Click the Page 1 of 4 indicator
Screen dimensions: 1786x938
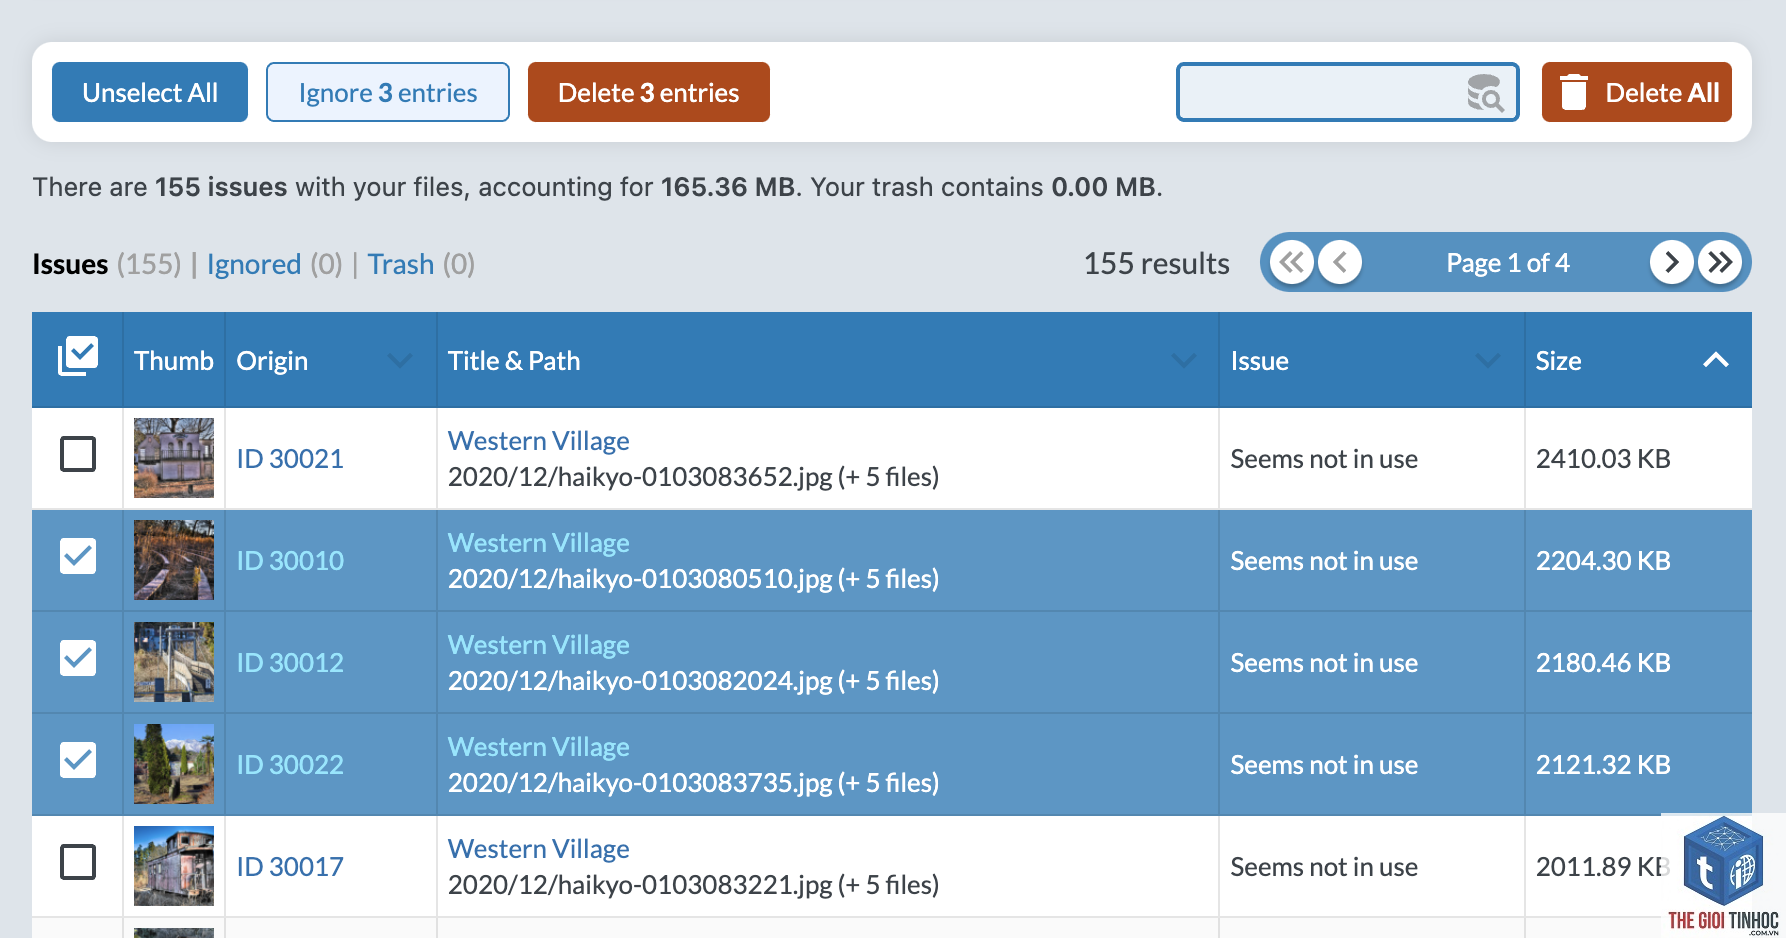point(1508,263)
